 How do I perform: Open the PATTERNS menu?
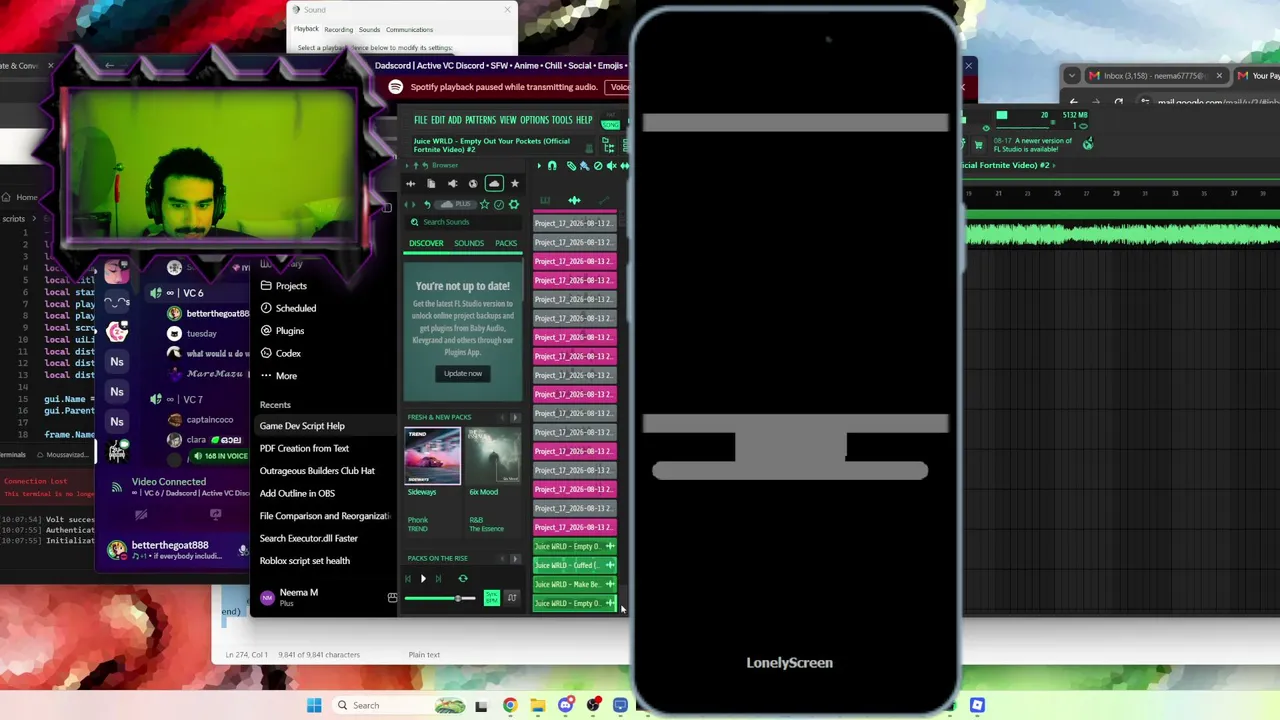tap(480, 120)
